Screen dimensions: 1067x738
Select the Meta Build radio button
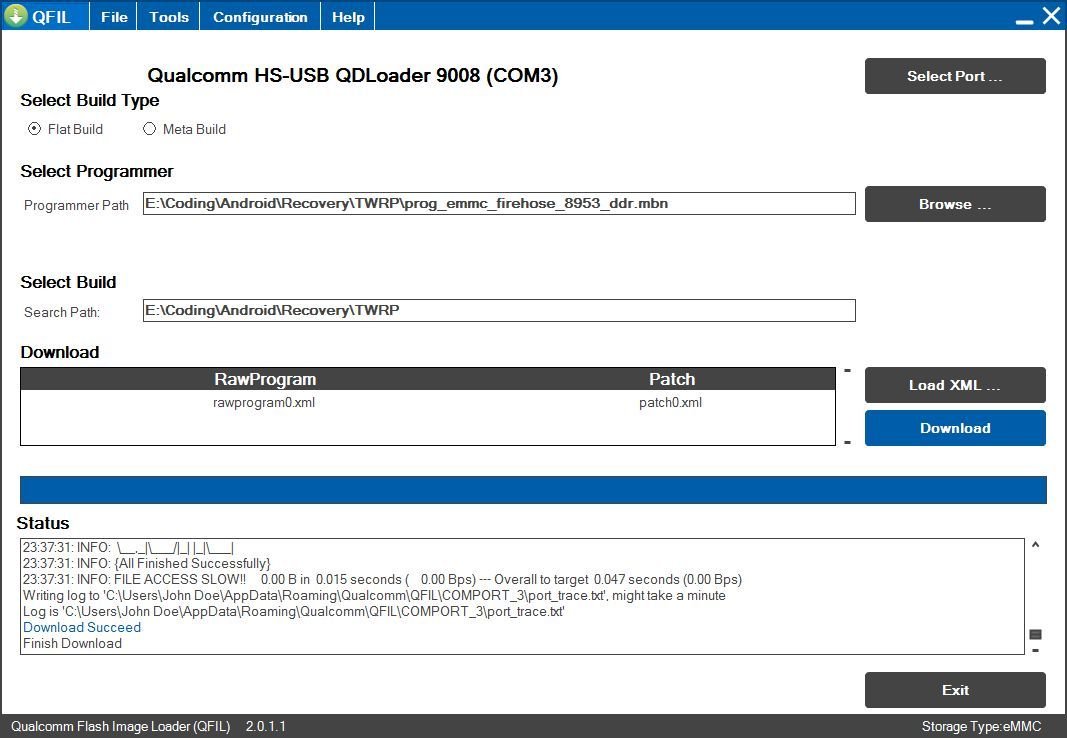click(x=149, y=129)
